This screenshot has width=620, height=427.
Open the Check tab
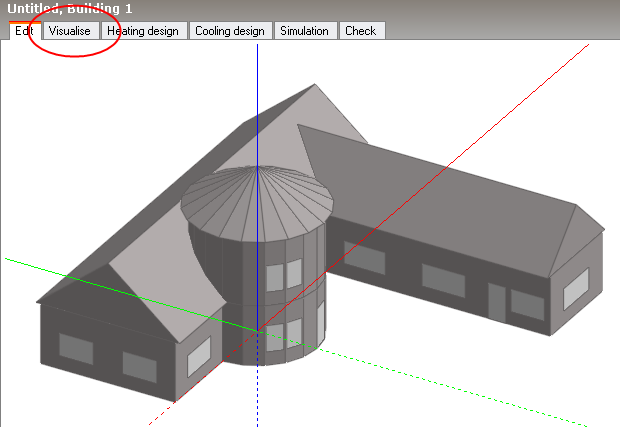(360, 31)
